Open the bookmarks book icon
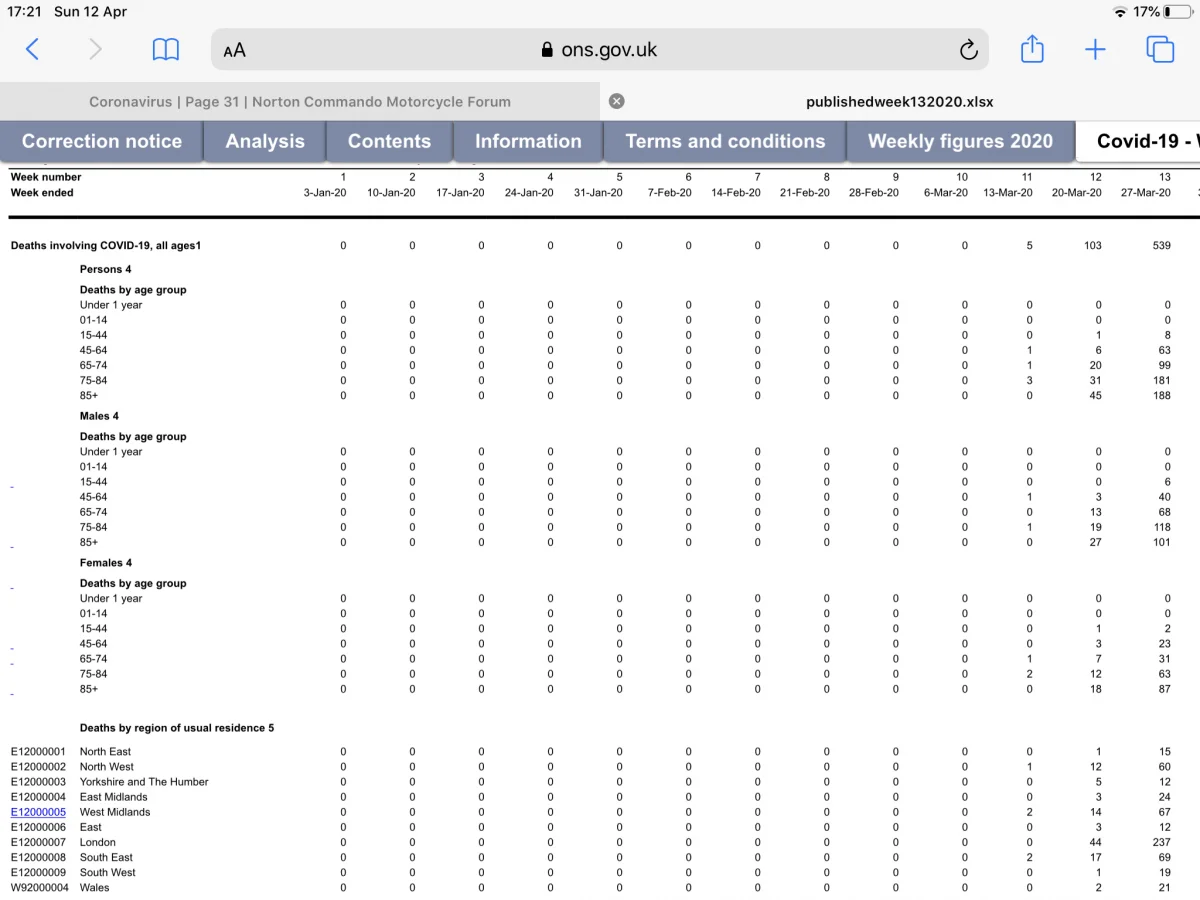Screen dimensions: 1200x900 click(165, 49)
